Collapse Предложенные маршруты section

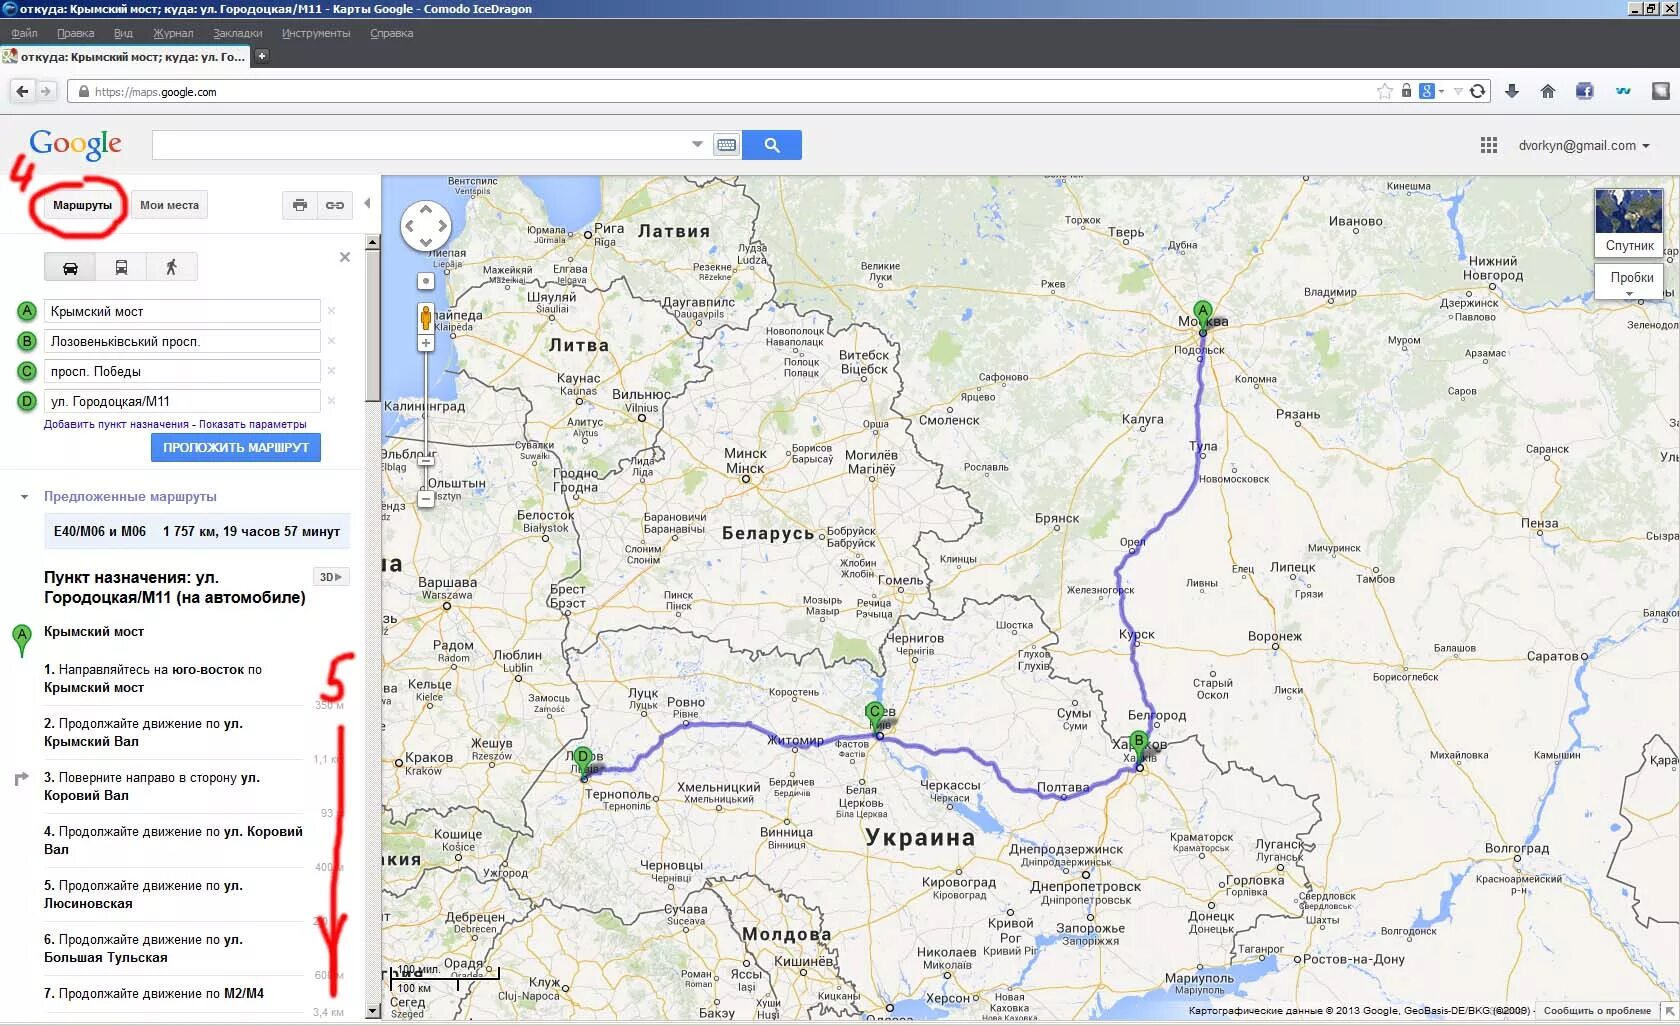pos(25,497)
